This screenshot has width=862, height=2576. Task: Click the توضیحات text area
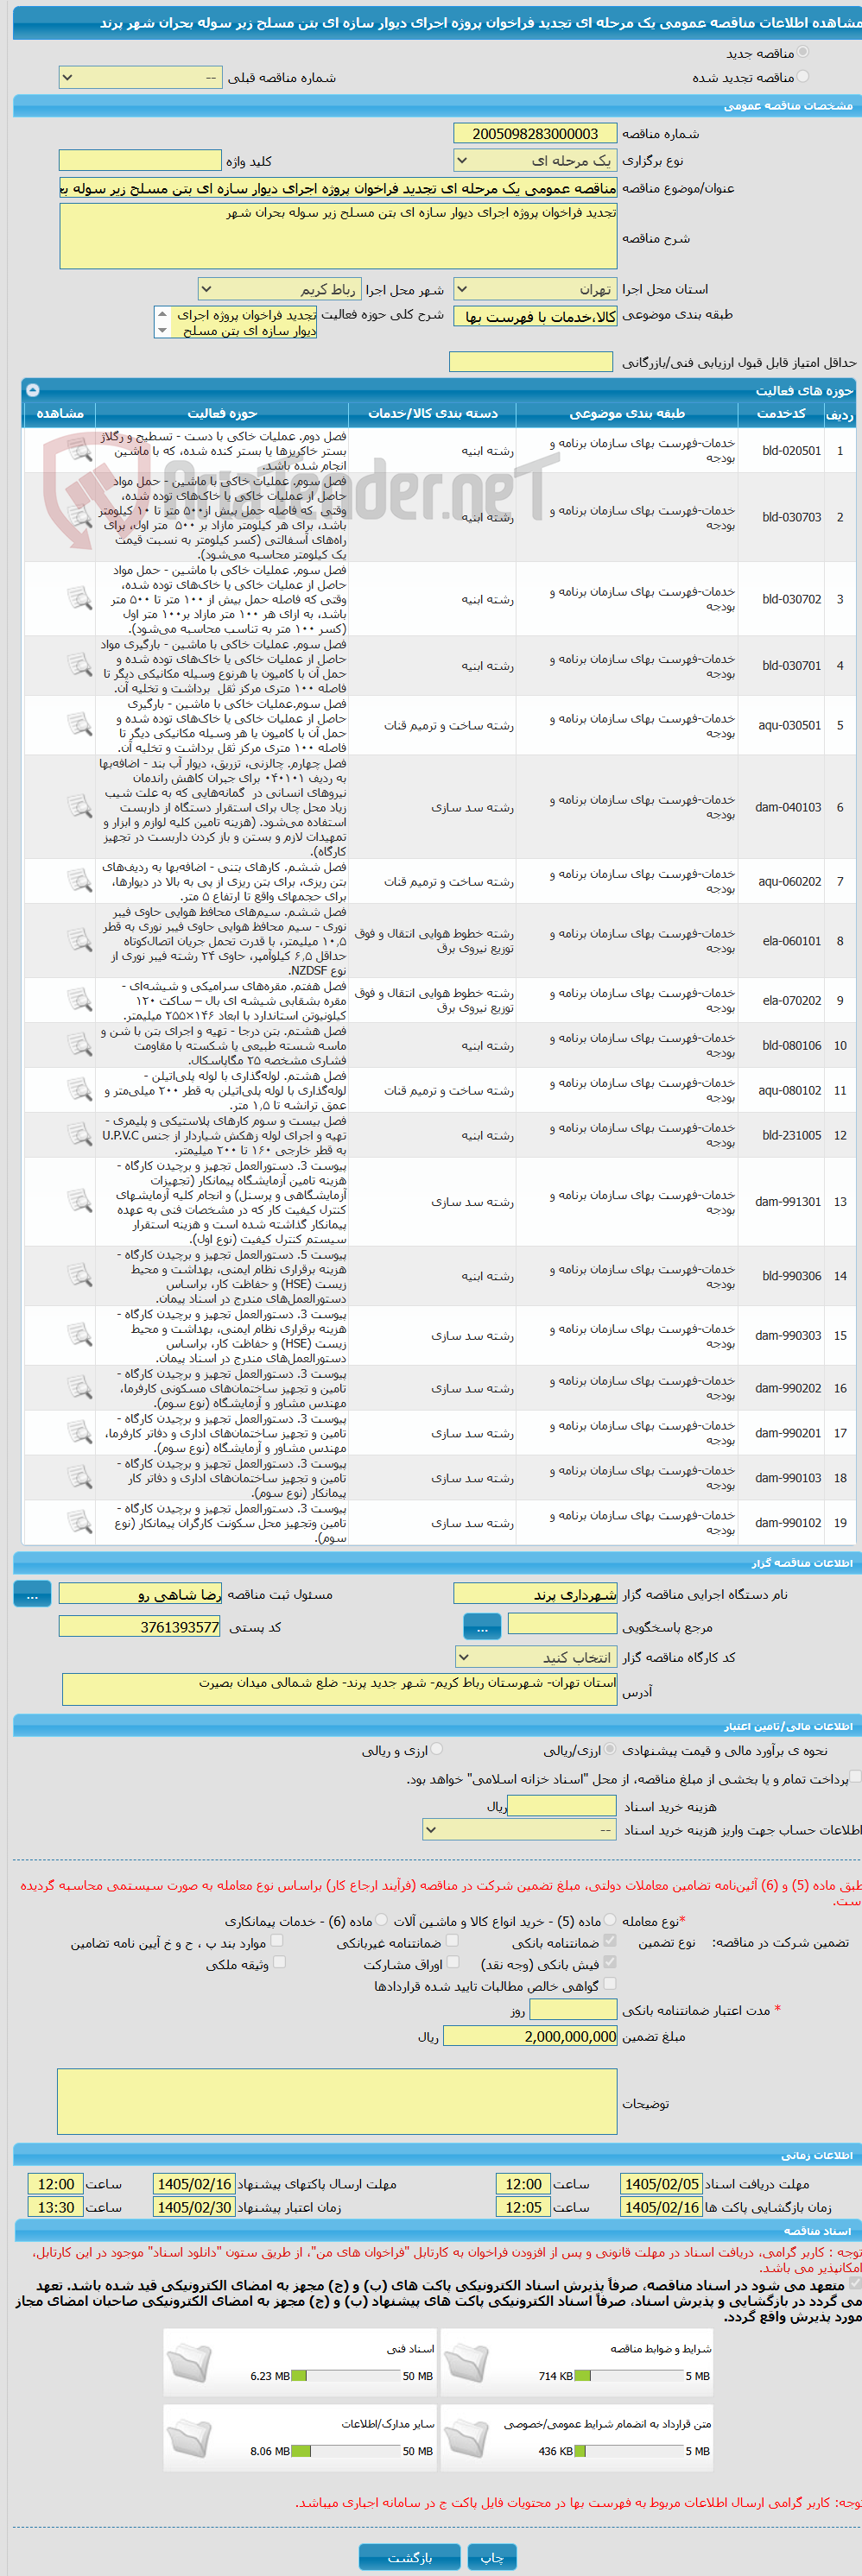click(x=337, y=2101)
